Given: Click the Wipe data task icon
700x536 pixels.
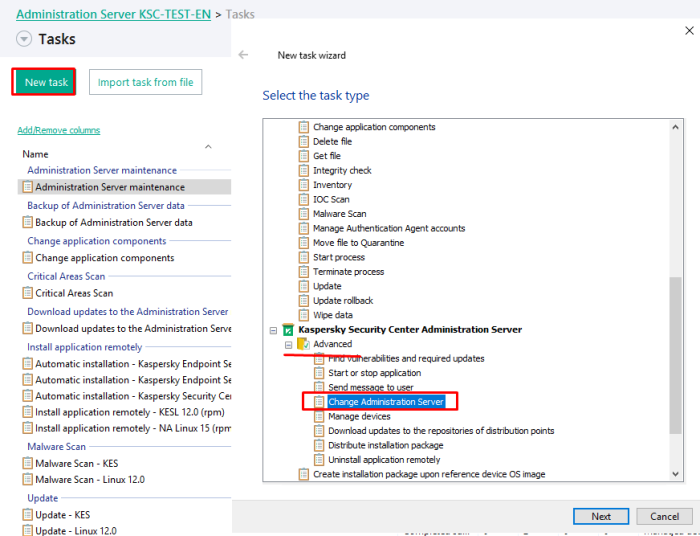Looking at the screenshot, I should pyautogui.click(x=304, y=315).
